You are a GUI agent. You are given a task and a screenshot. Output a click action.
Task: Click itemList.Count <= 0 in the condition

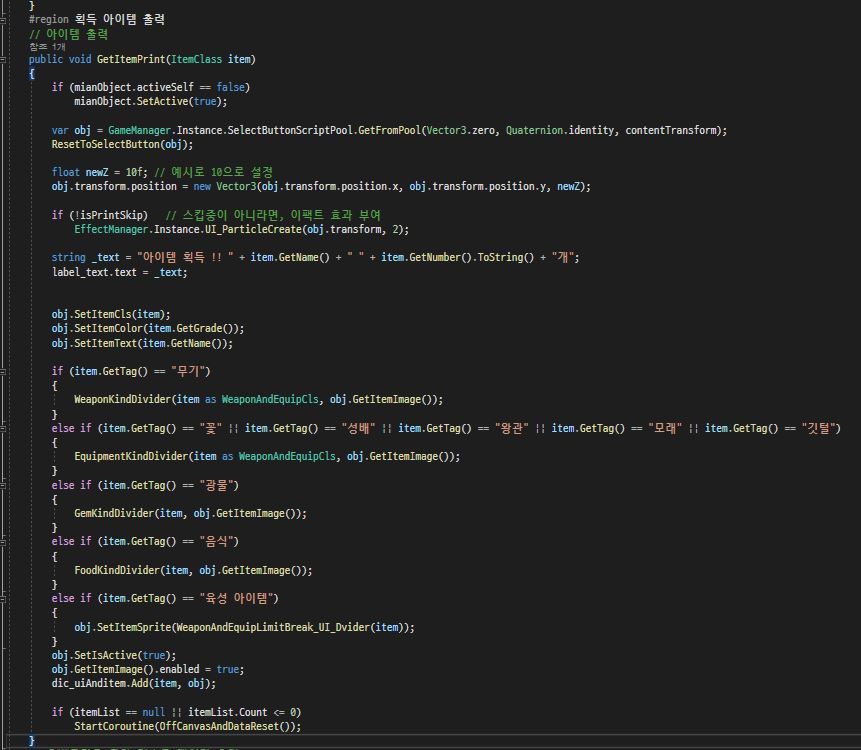[242, 713]
